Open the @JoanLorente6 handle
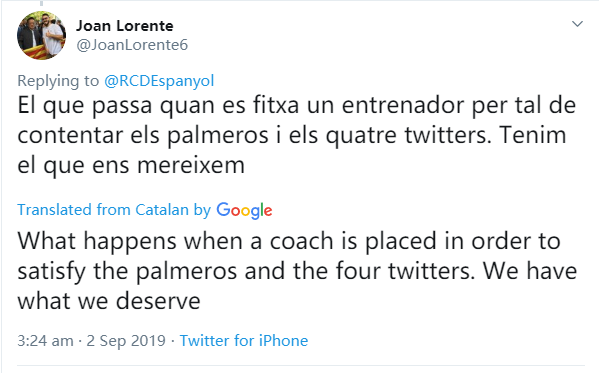 132,45
